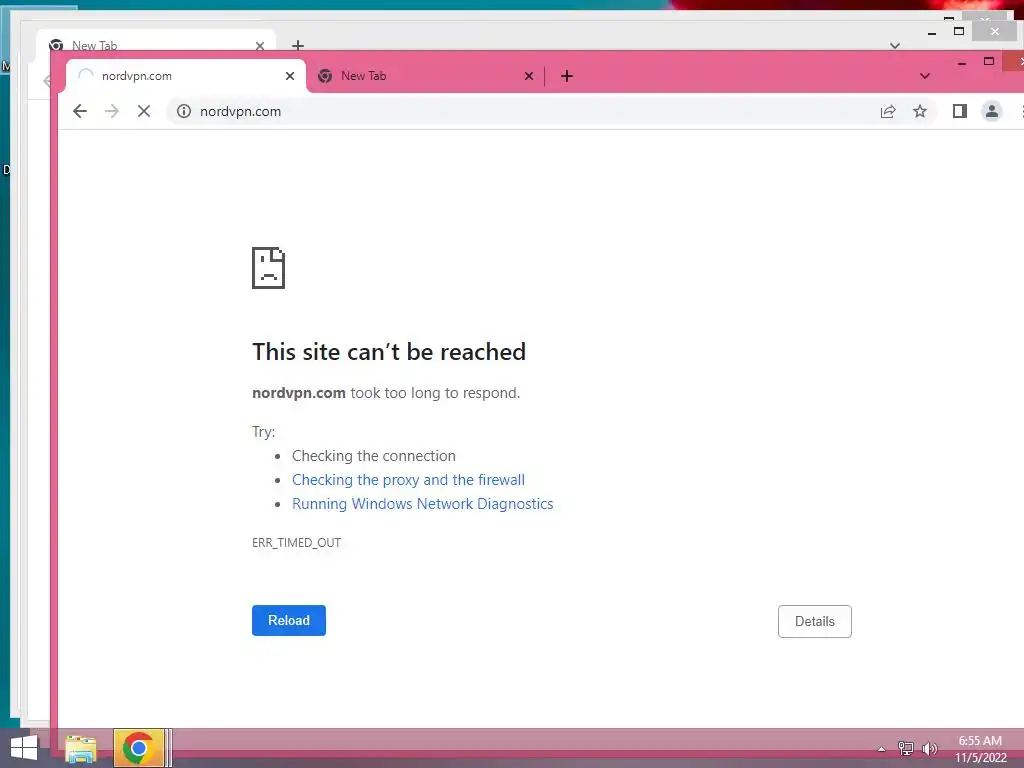Maximize the background Chrome window
Viewport: 1024px width, 768px height.
(959, 31)
